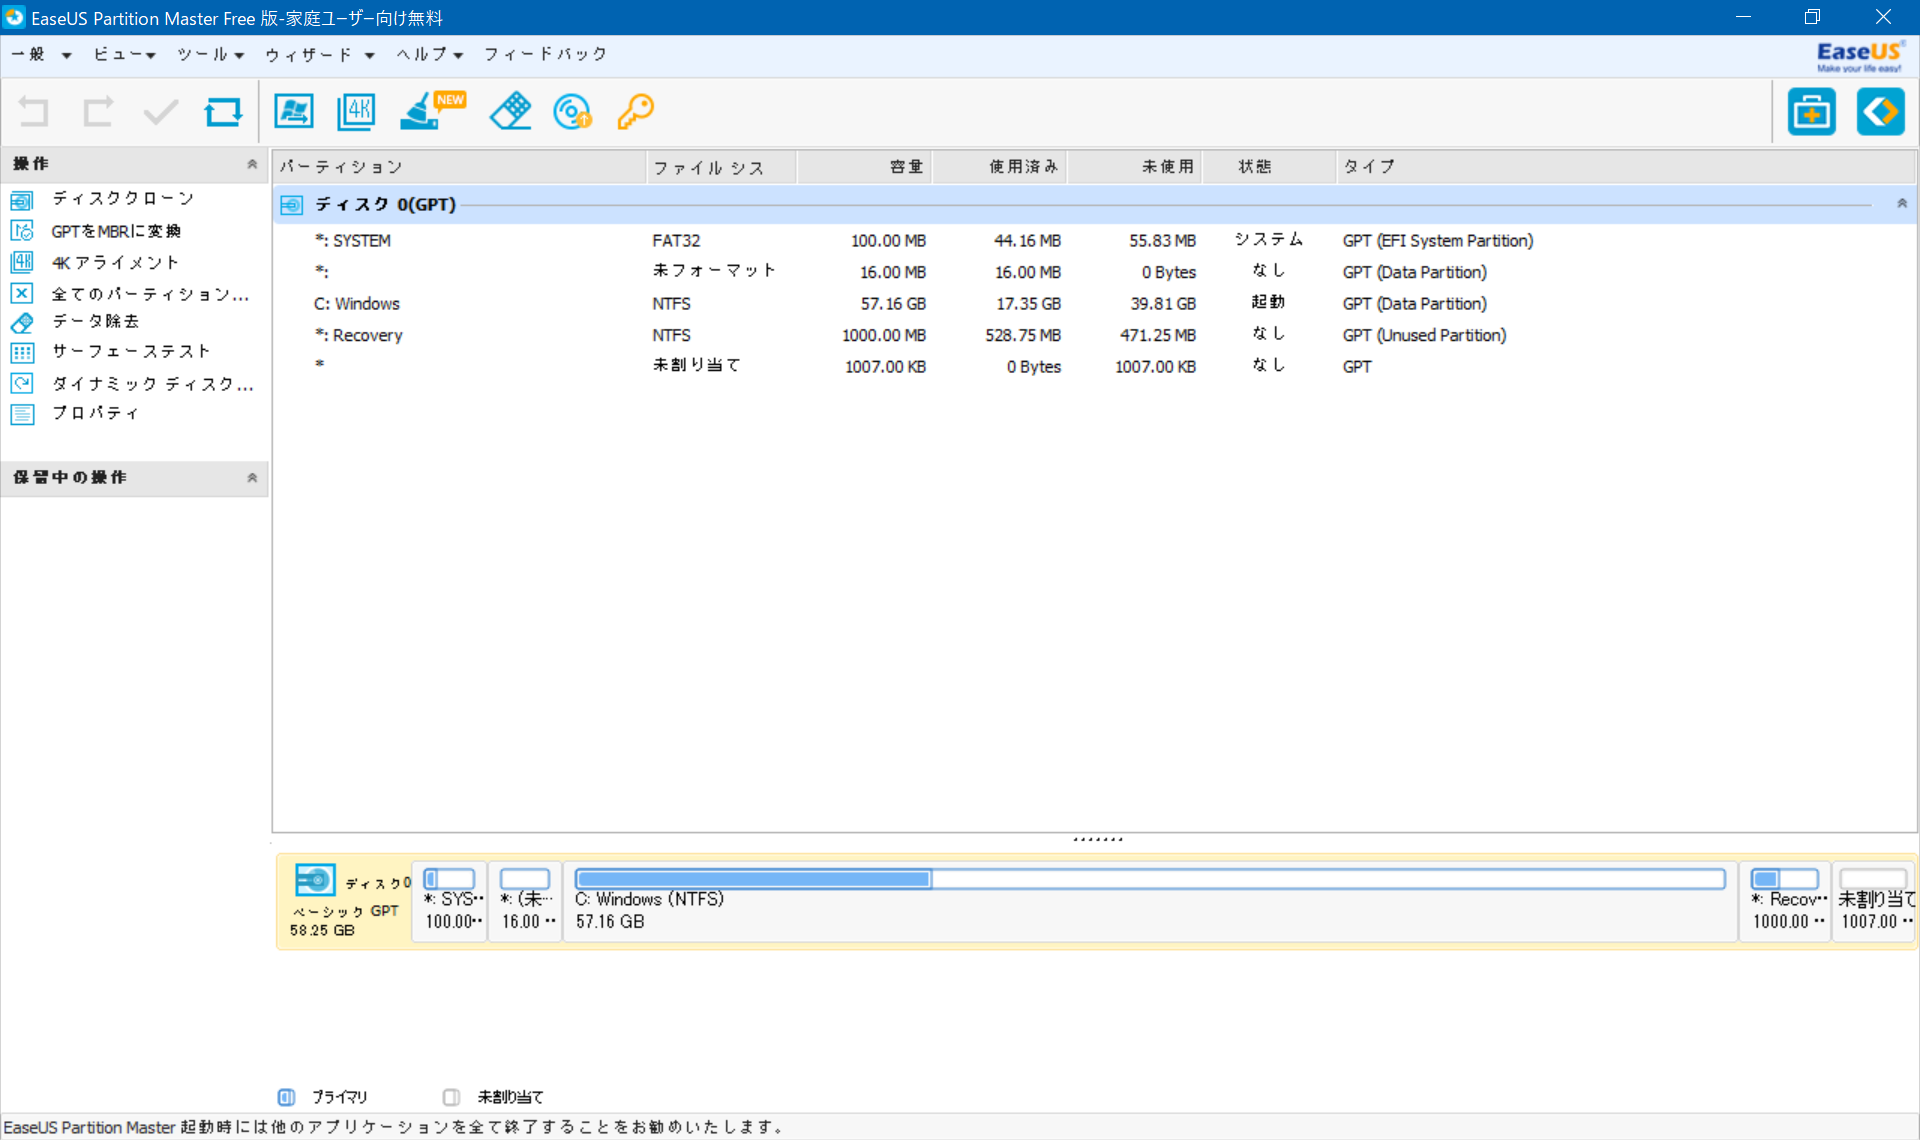Image resolution: width=1920 pixels, height=1140 pixels.
Task: Click the Refresh disk icon in toolbar
Action: click(223, 112)
